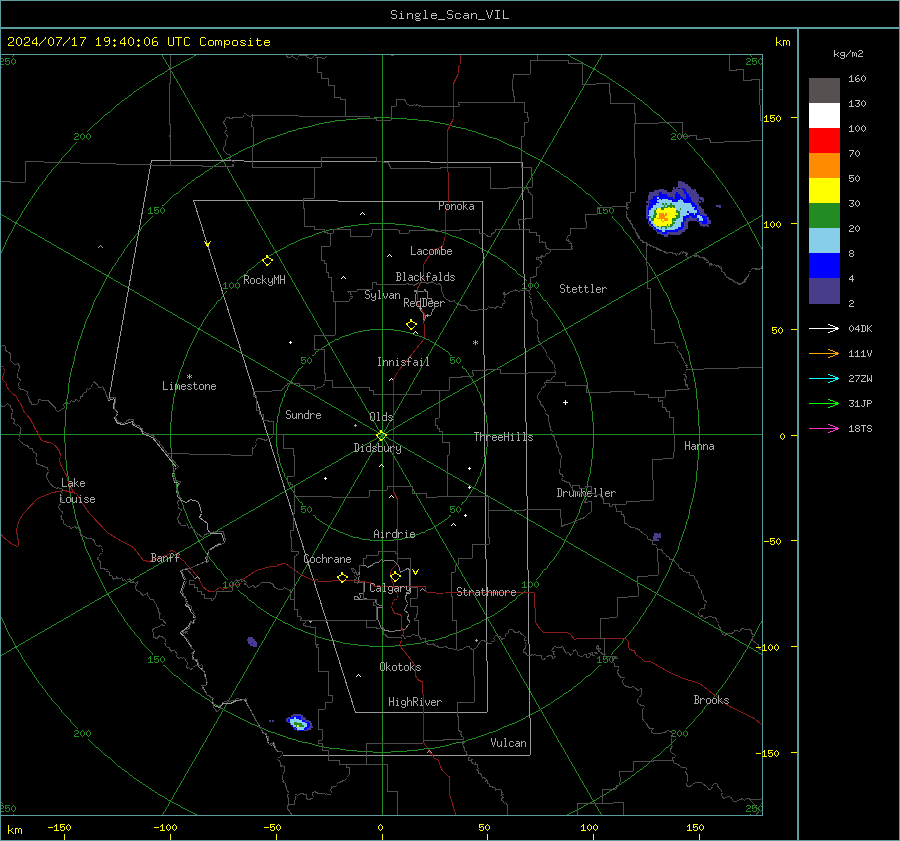This screenshot has height=841, width=900.
Task: Click the Lake Louise label
Action: (77, 491)
